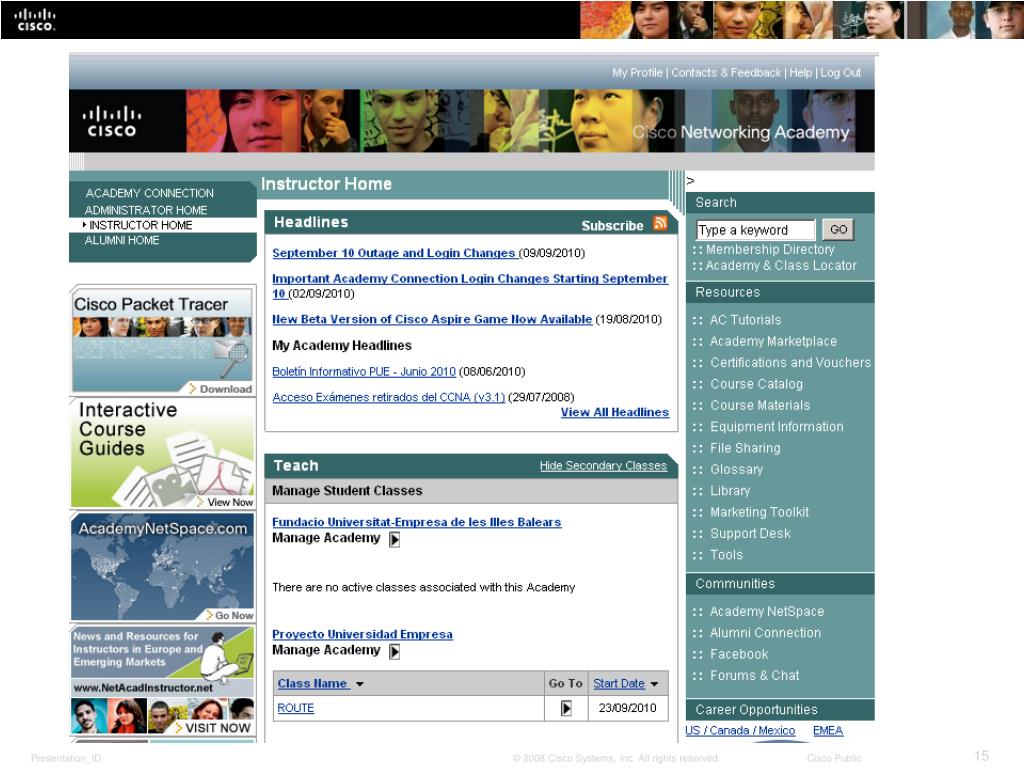The width and height of the screenshot is (1024, 768).
Task: Click the Class Name column header
Action: coord(312,684)
